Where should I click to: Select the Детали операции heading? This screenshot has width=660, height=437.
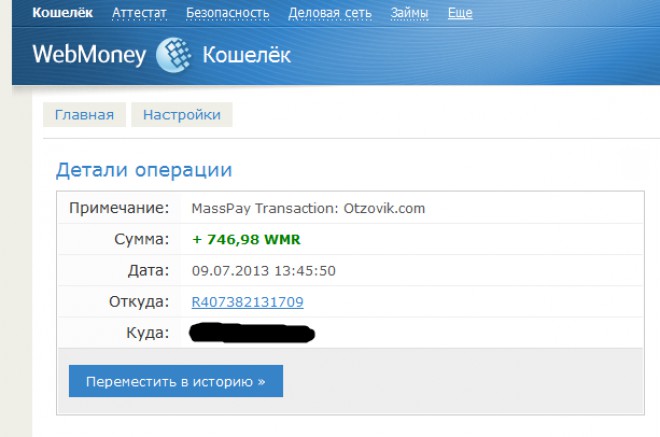[x=144, y=170]
